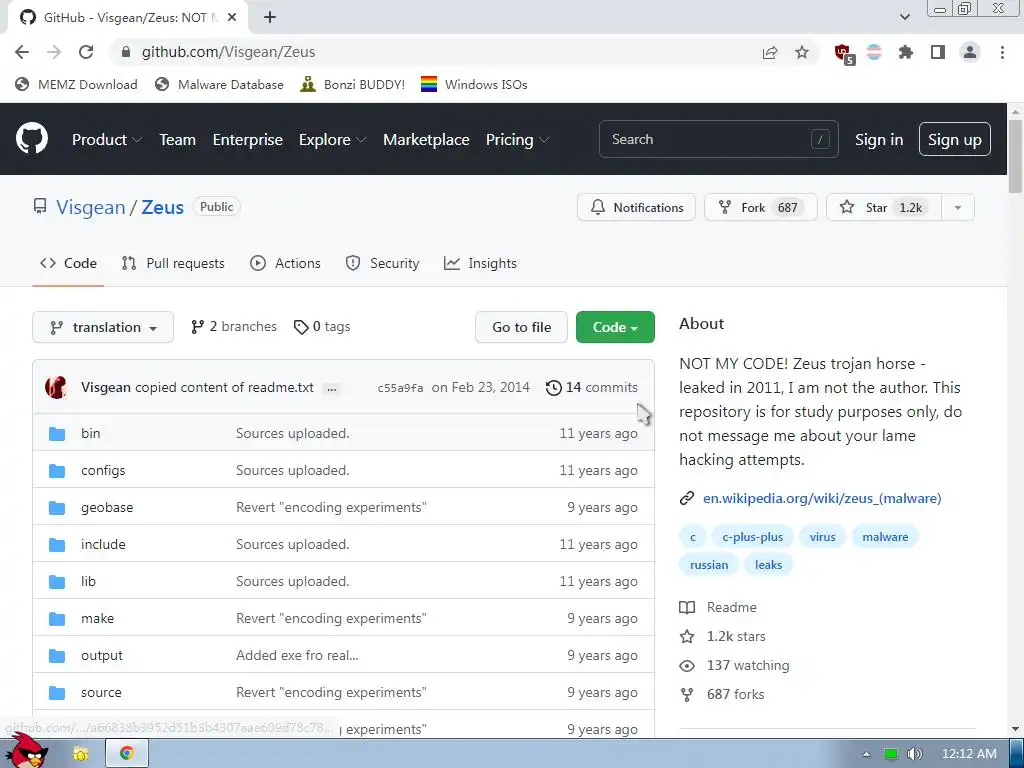Open the en.wikipedia.org zeus malware link

point(822,498)
